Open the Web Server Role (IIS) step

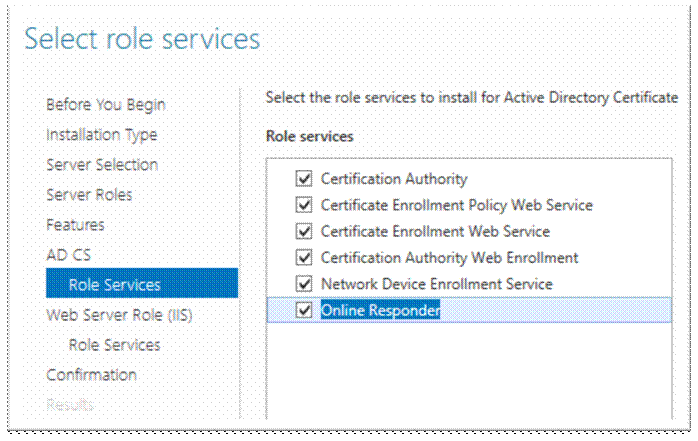click(119, 316)
